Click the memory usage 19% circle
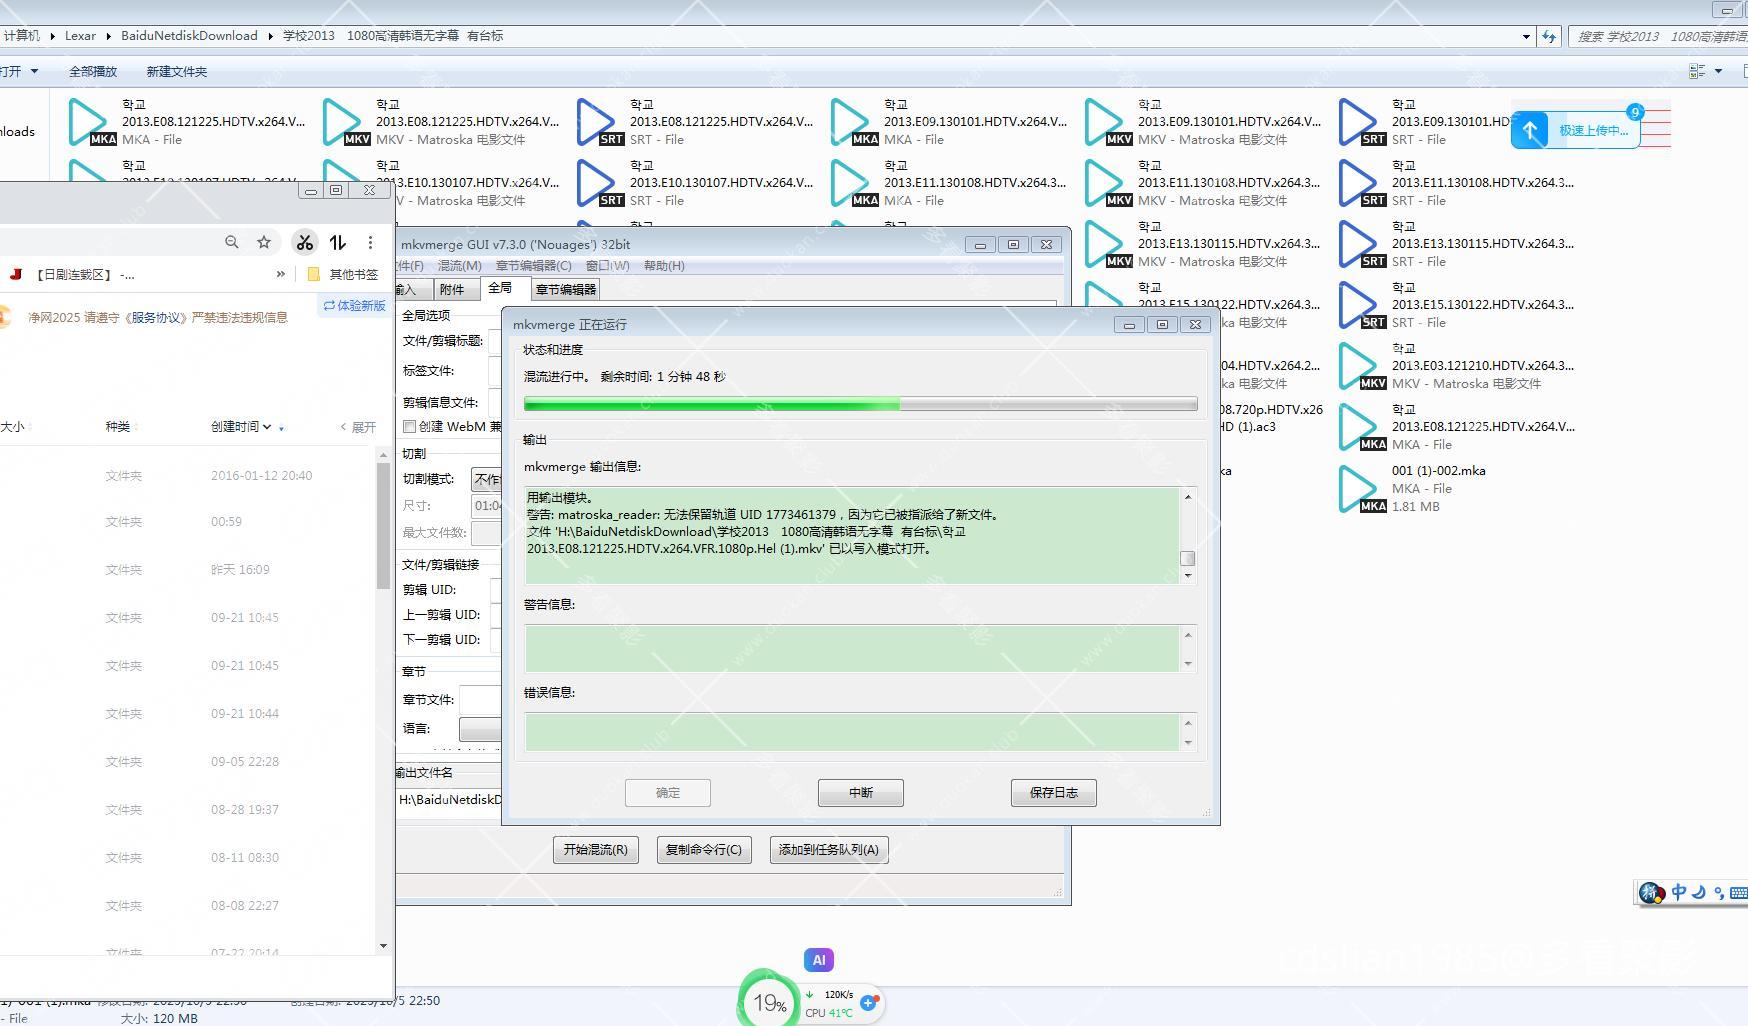Image resolution: width=1748 pixels, height=1026 pixels. coord(768,1002)
